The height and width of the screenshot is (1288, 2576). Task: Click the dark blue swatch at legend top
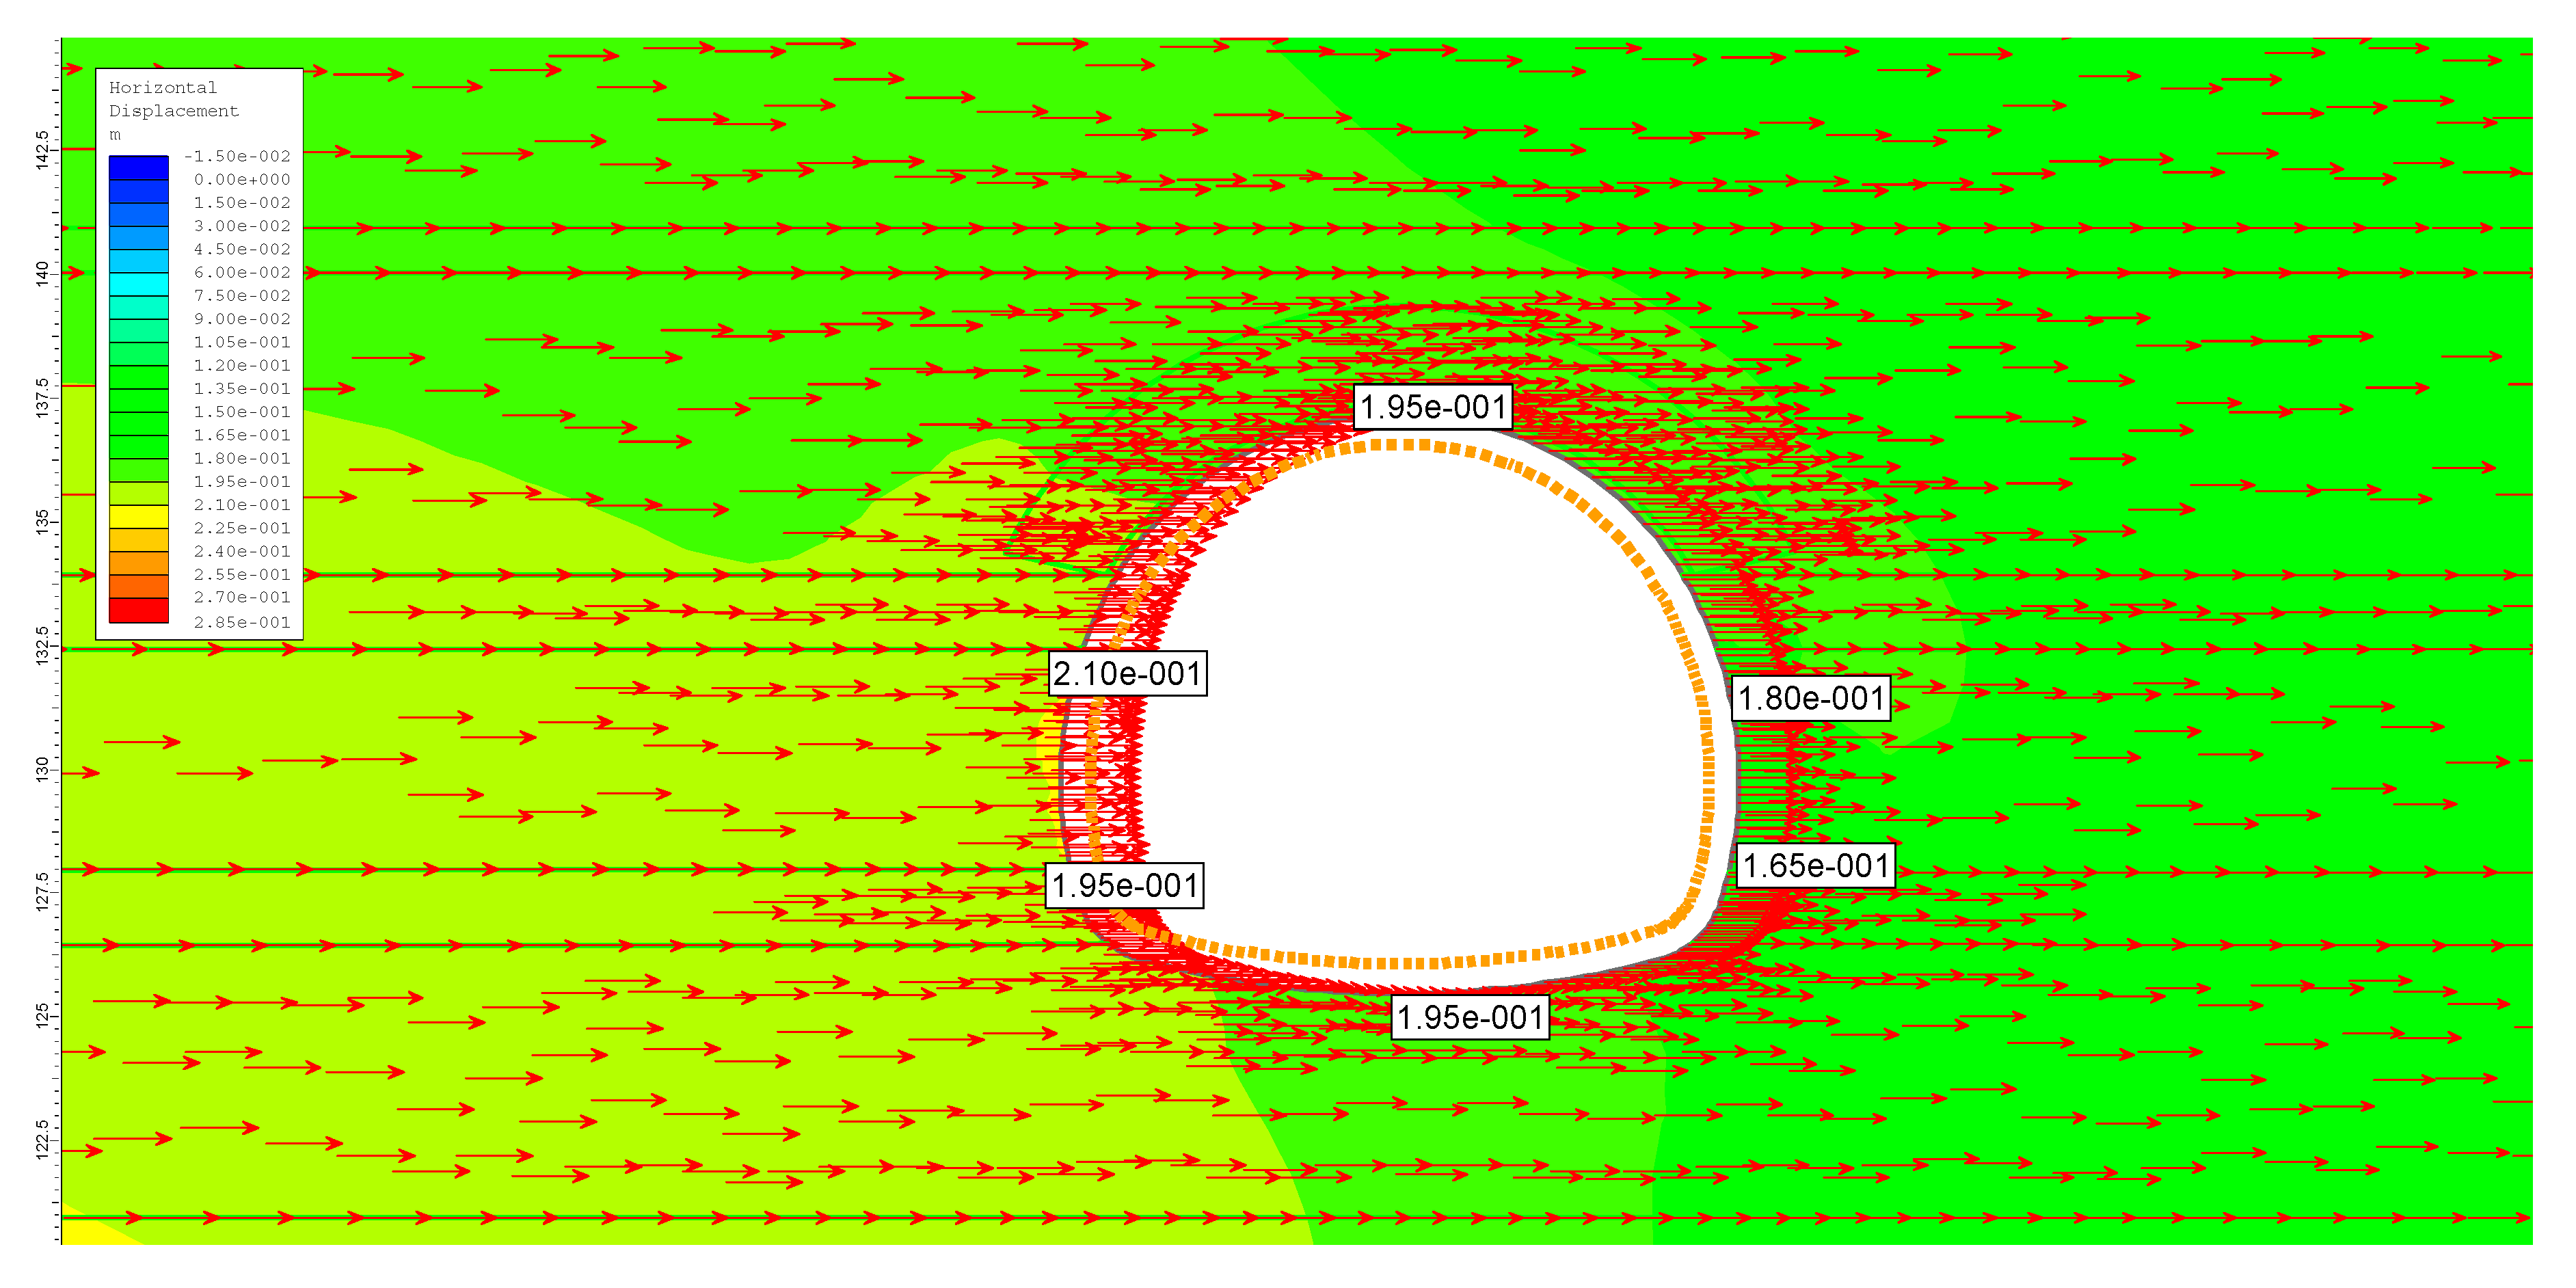click(138, 167)
